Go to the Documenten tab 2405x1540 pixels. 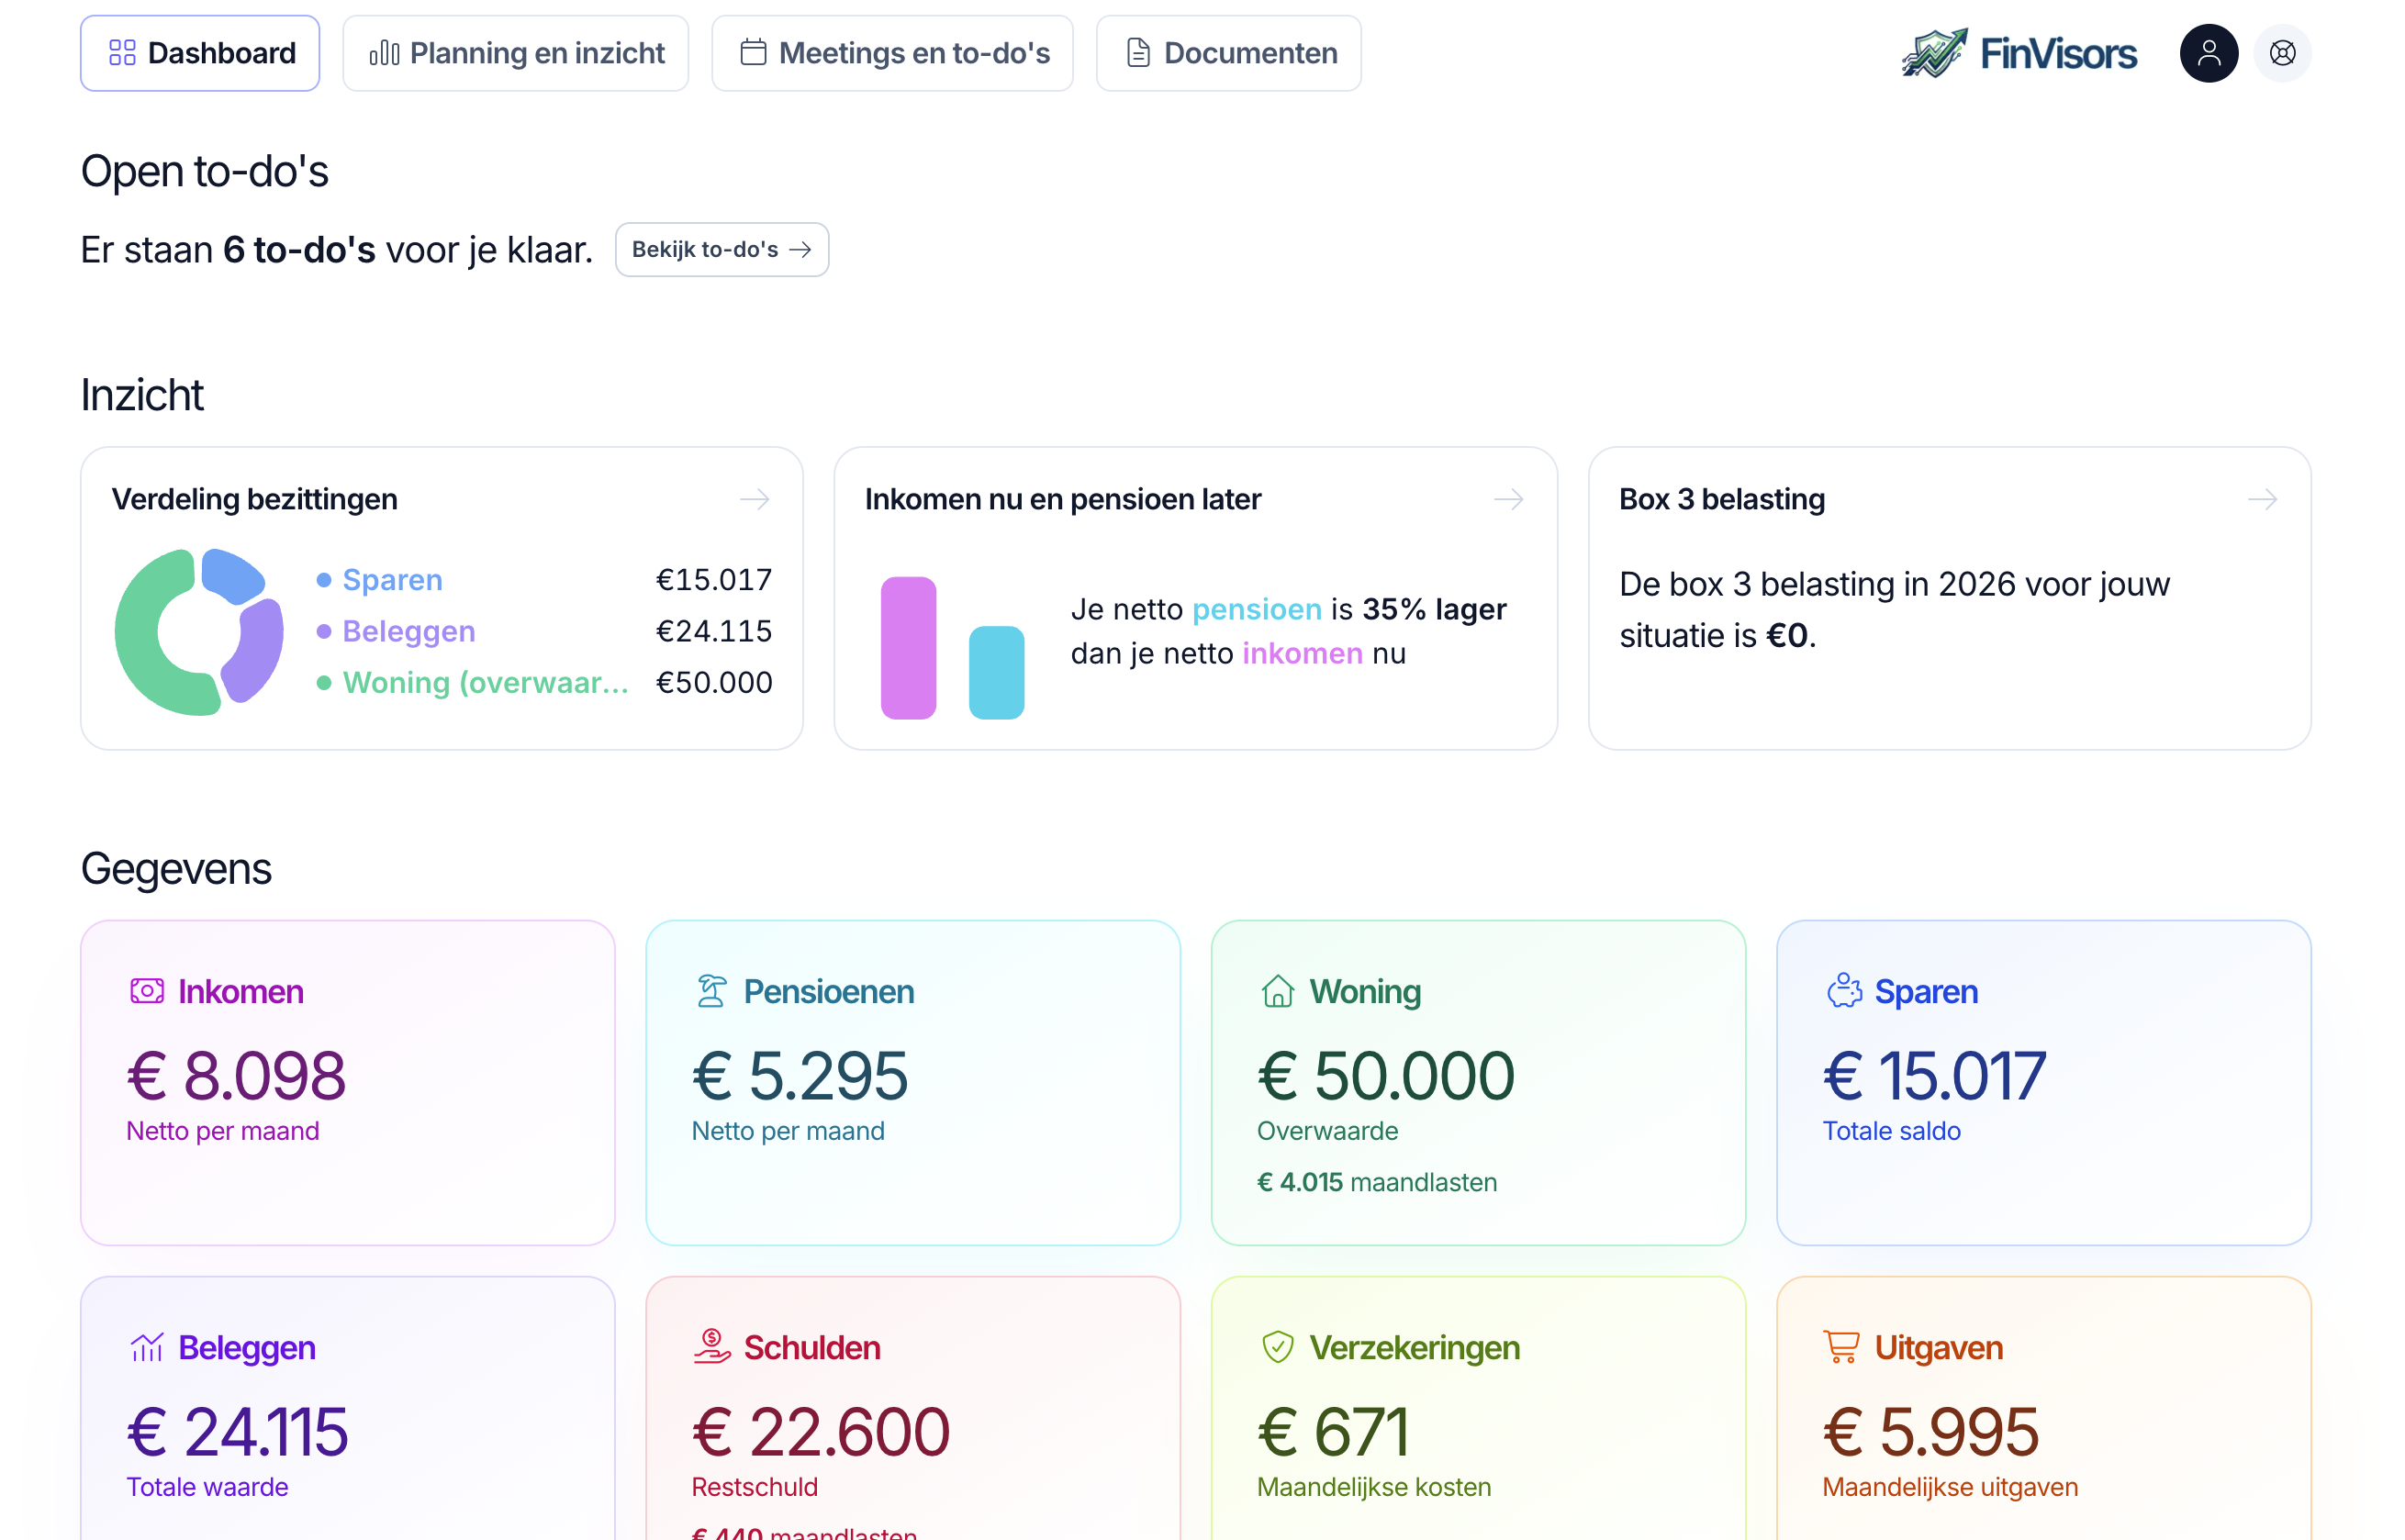(1228, 53)
